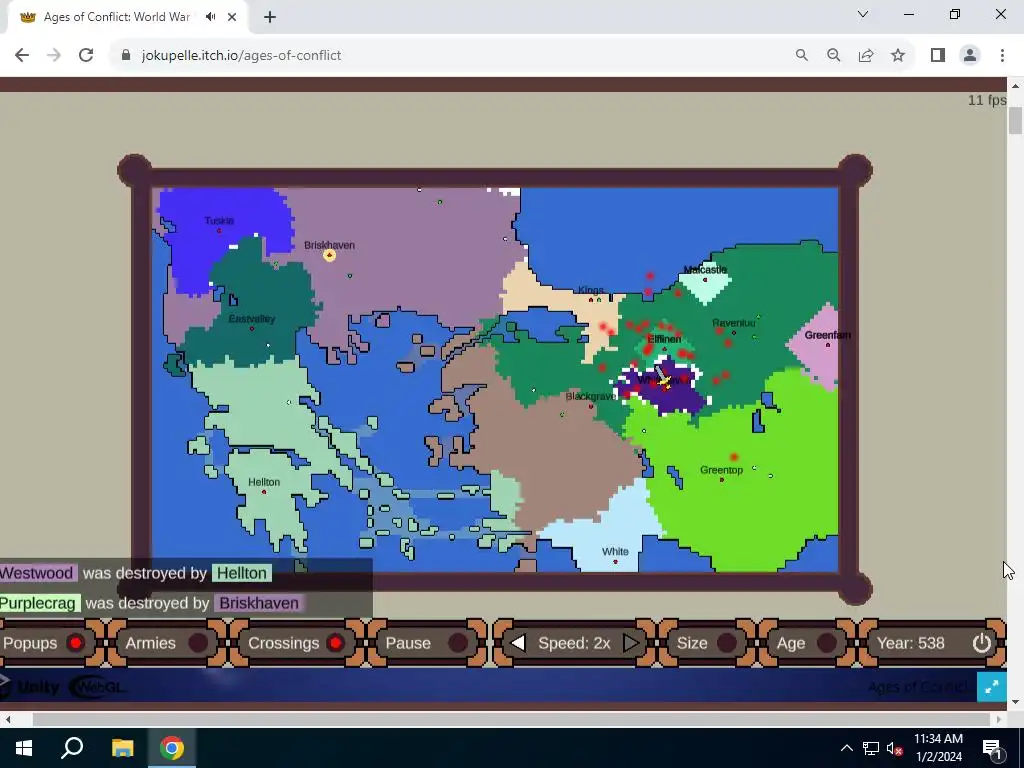Go back in browser history
This screenshot has width=1024, height=768.
(22, 56)
